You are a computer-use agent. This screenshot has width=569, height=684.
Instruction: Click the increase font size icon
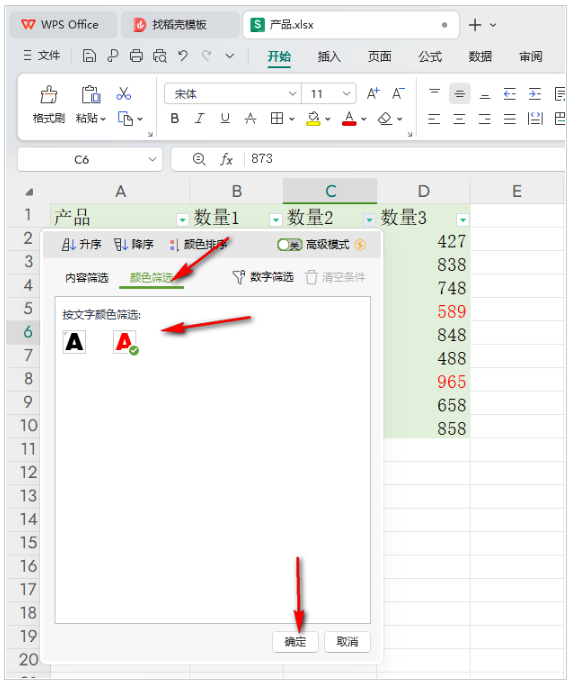373,93
